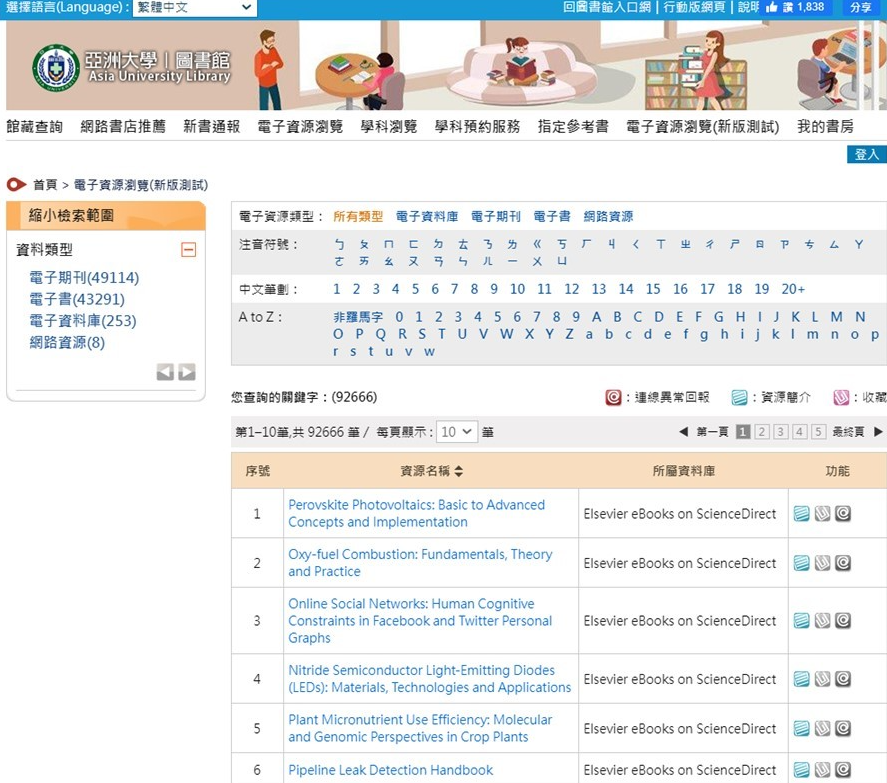Viewport: 887px width, 783px height.
Task: Select letter M in the A to Z list
Action: (x=837, y=315)
